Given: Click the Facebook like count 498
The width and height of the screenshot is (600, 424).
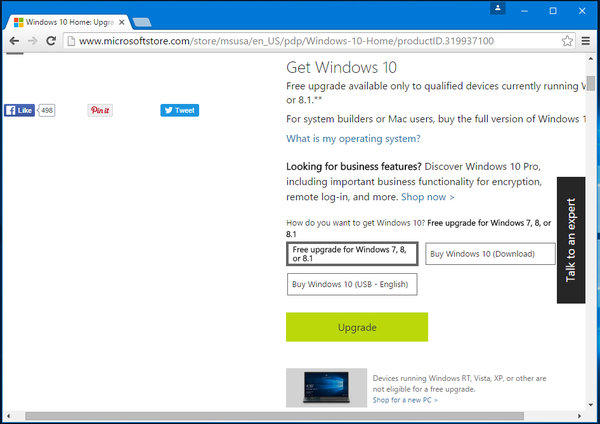Looking at the screenshot, I should (x=47, y=110).
